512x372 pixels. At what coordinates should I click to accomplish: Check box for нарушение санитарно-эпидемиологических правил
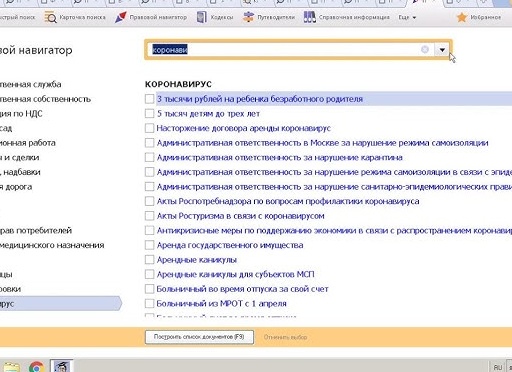coord(149,187)
